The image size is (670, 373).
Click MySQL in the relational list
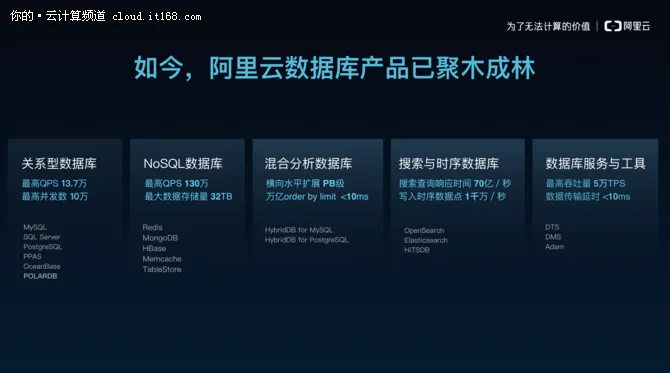(35, 227)
